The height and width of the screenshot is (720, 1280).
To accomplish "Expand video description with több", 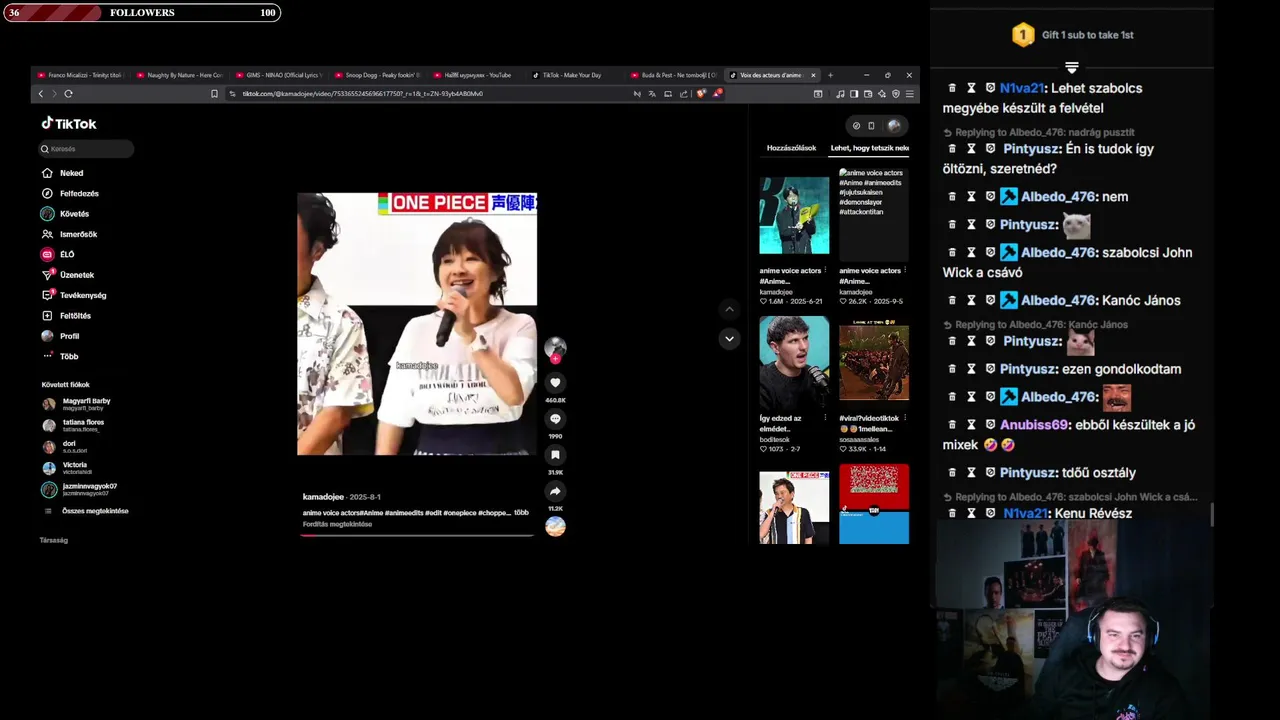I will coord(521,513).
